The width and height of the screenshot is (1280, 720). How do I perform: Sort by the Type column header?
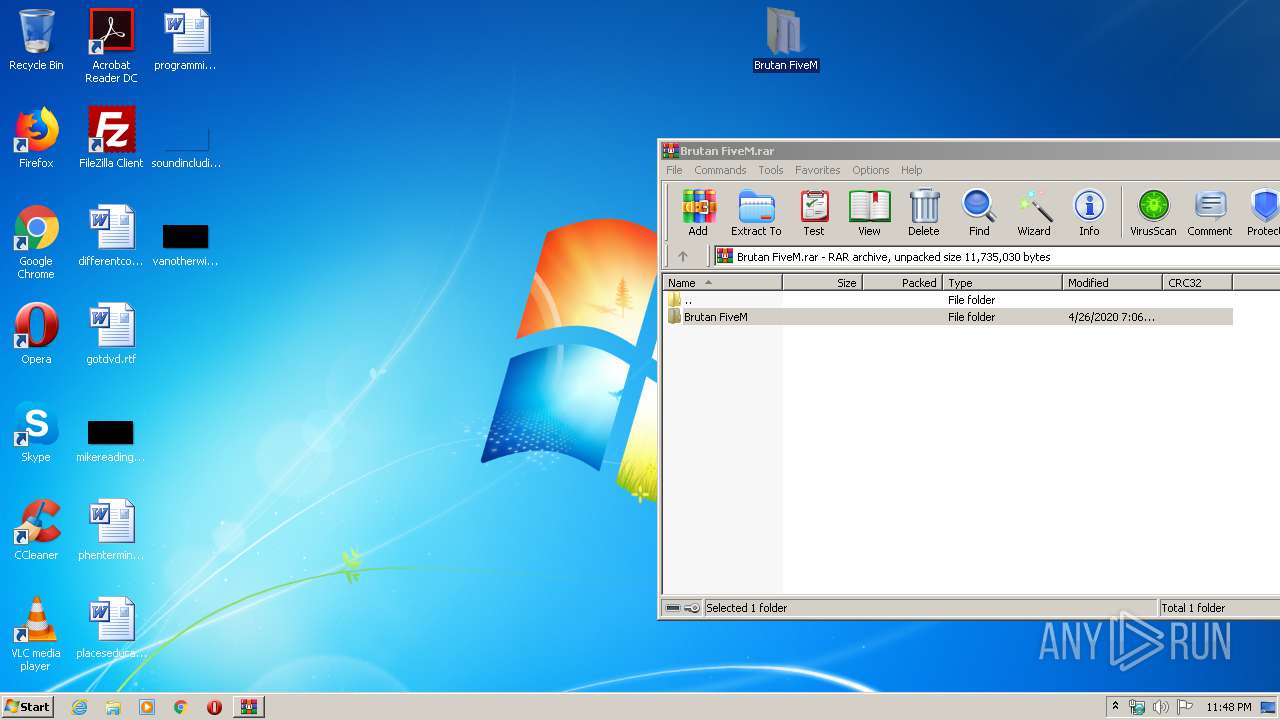[x=1002, y=283]
